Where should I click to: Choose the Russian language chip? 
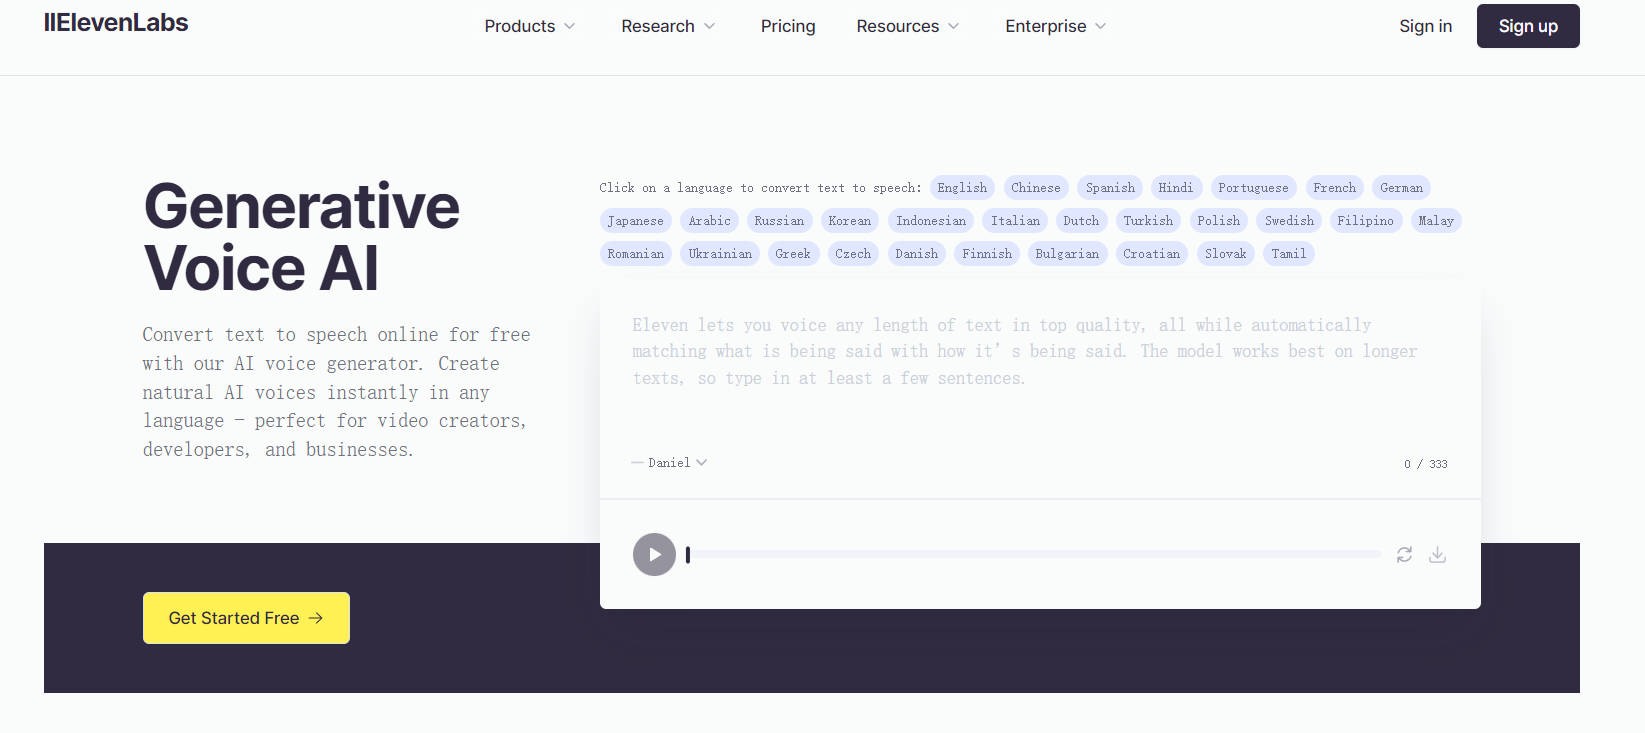779,221
